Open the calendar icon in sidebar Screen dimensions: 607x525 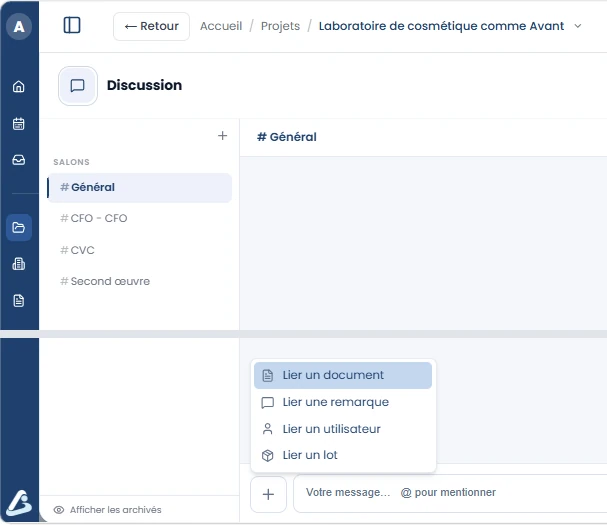19,124
